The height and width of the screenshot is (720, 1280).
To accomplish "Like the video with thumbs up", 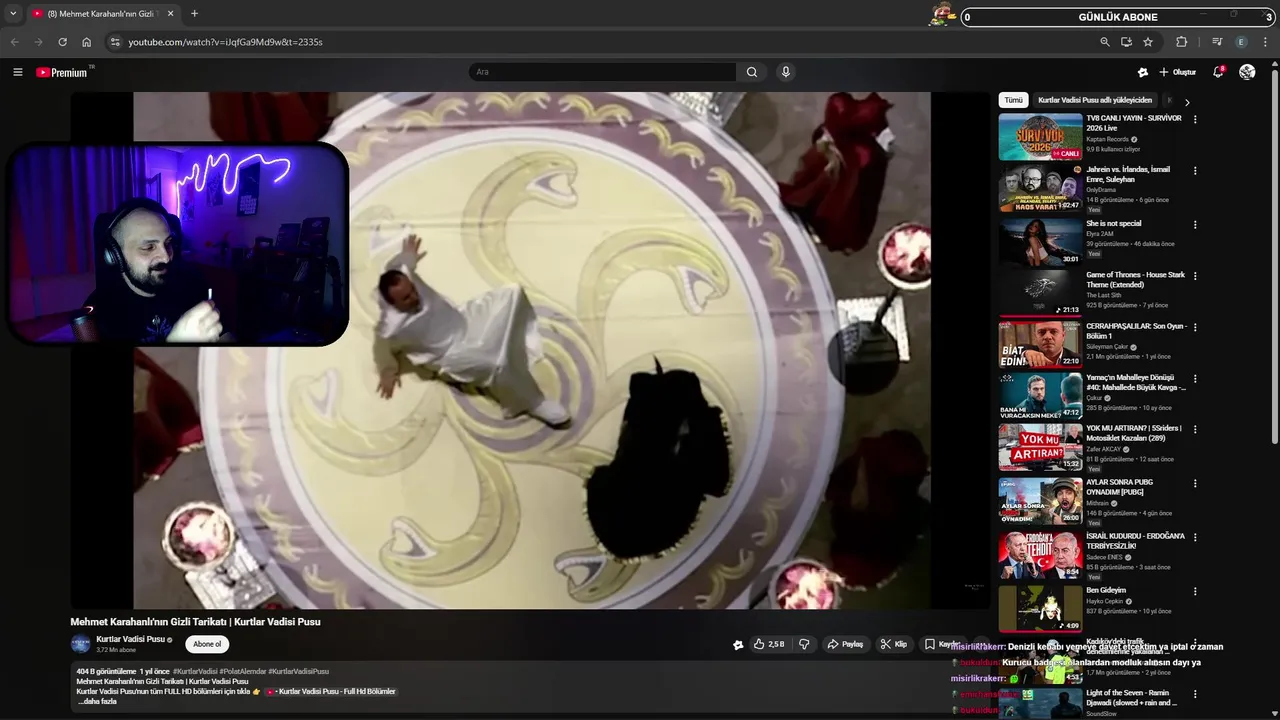I will click(768, 645).
